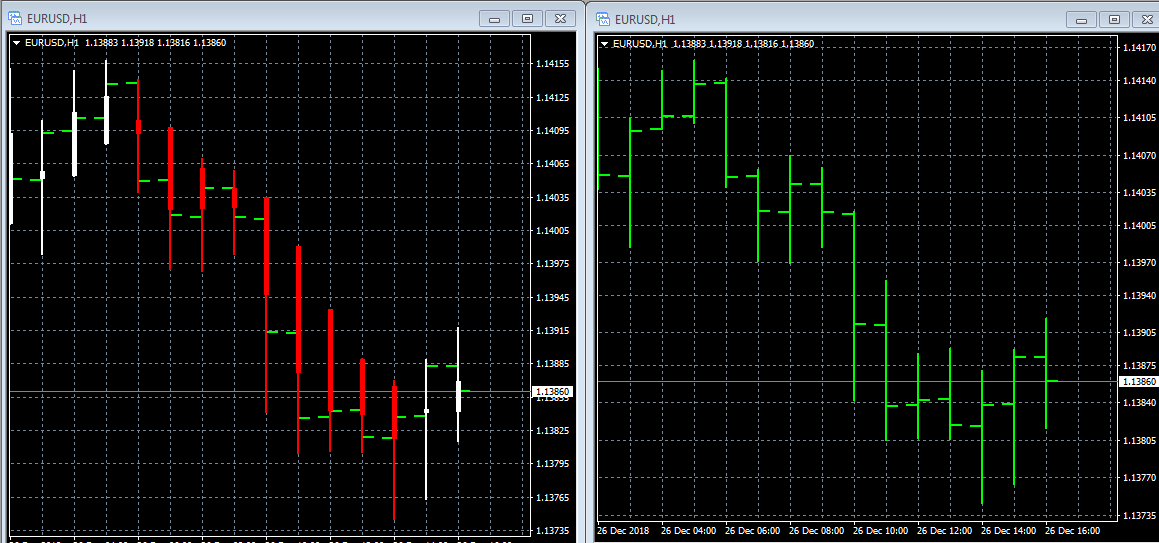Minimize the left EURUSD,H1 chart window
Viewport: 1159px width, 543px height.
tap(495, 18)
